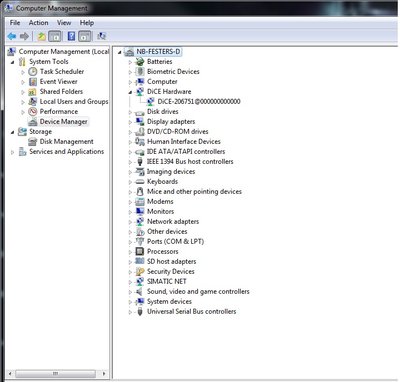Viewport: 400px width, 382px height.
Task: Collapse the DiCE Hardware category
Action: 130,92
